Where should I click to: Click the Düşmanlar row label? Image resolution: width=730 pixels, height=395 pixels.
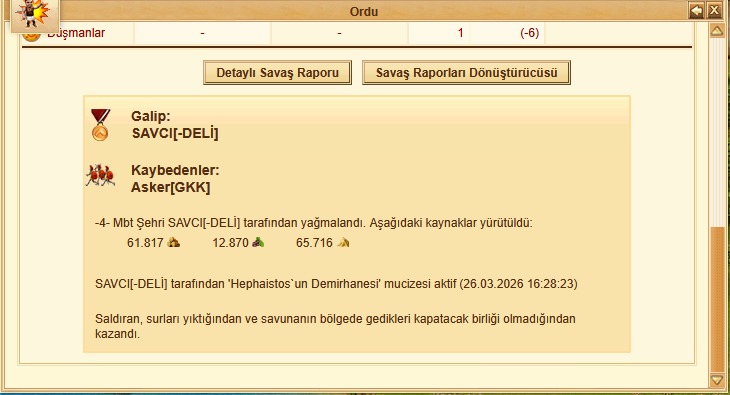point(76,33)
